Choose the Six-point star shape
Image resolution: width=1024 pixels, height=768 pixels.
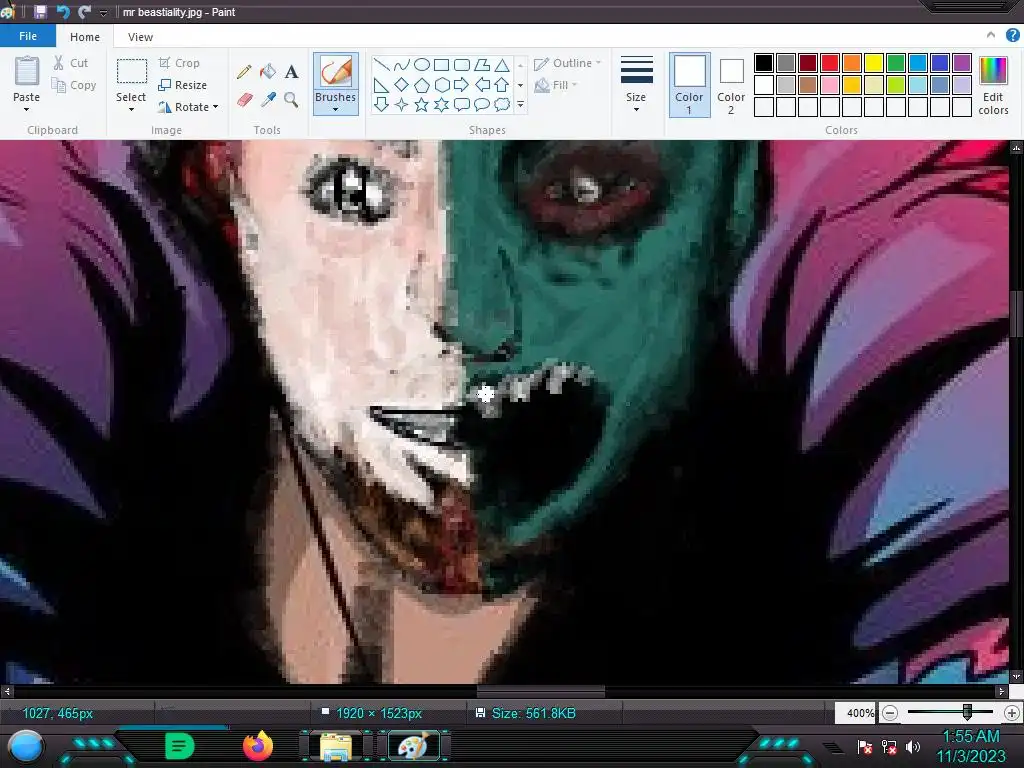click(441, 104)
